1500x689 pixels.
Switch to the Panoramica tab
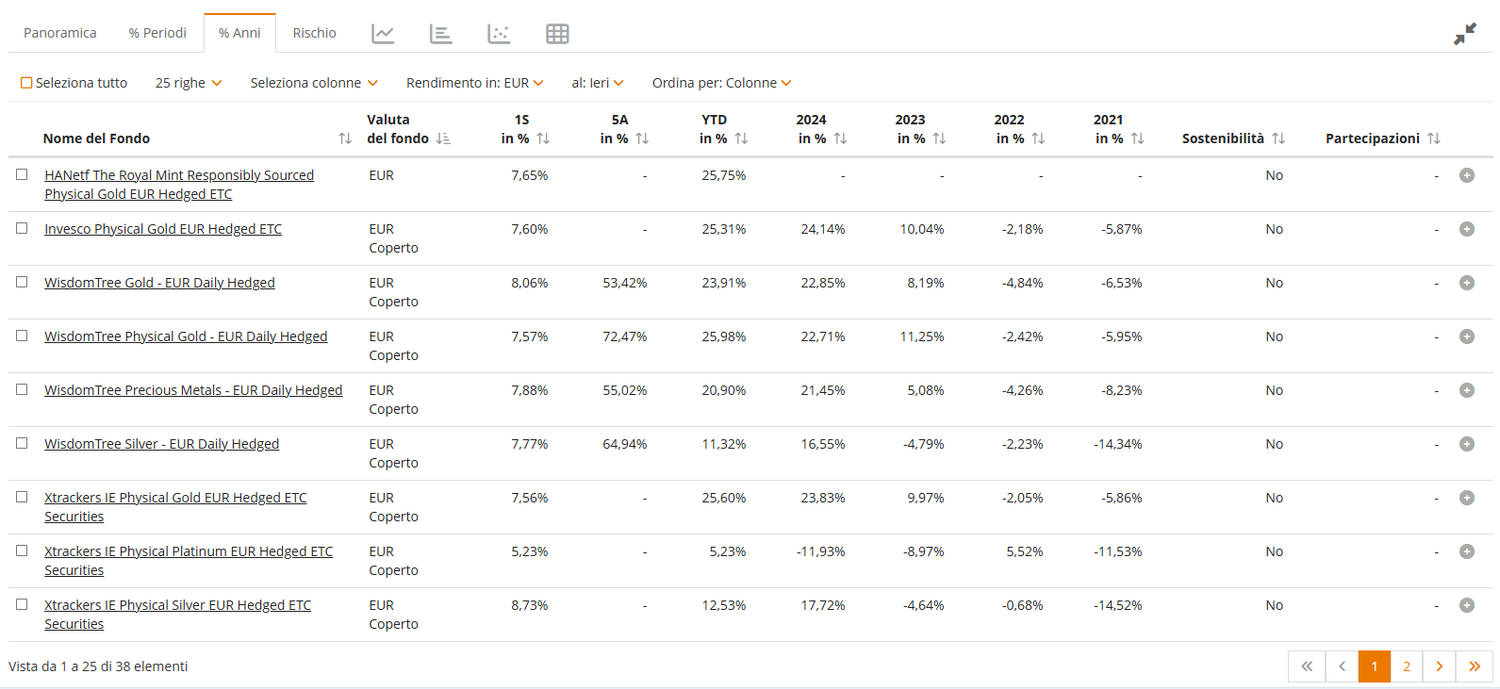pyautogui.click(x=60, y=33)
